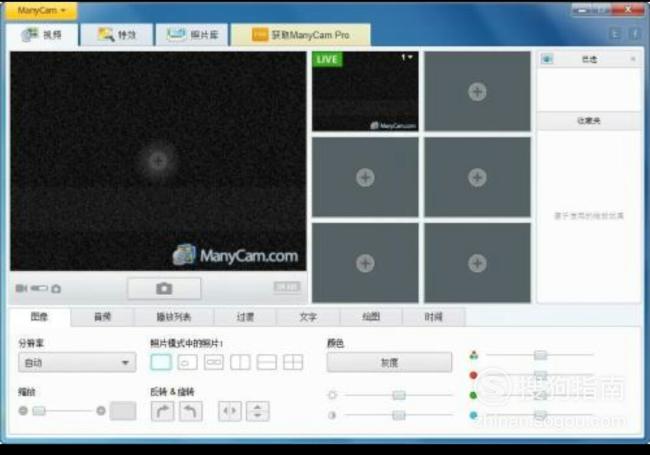Open the ManyCam main menu dropdown
Screen dimensions: 650x455
[41, 11]
